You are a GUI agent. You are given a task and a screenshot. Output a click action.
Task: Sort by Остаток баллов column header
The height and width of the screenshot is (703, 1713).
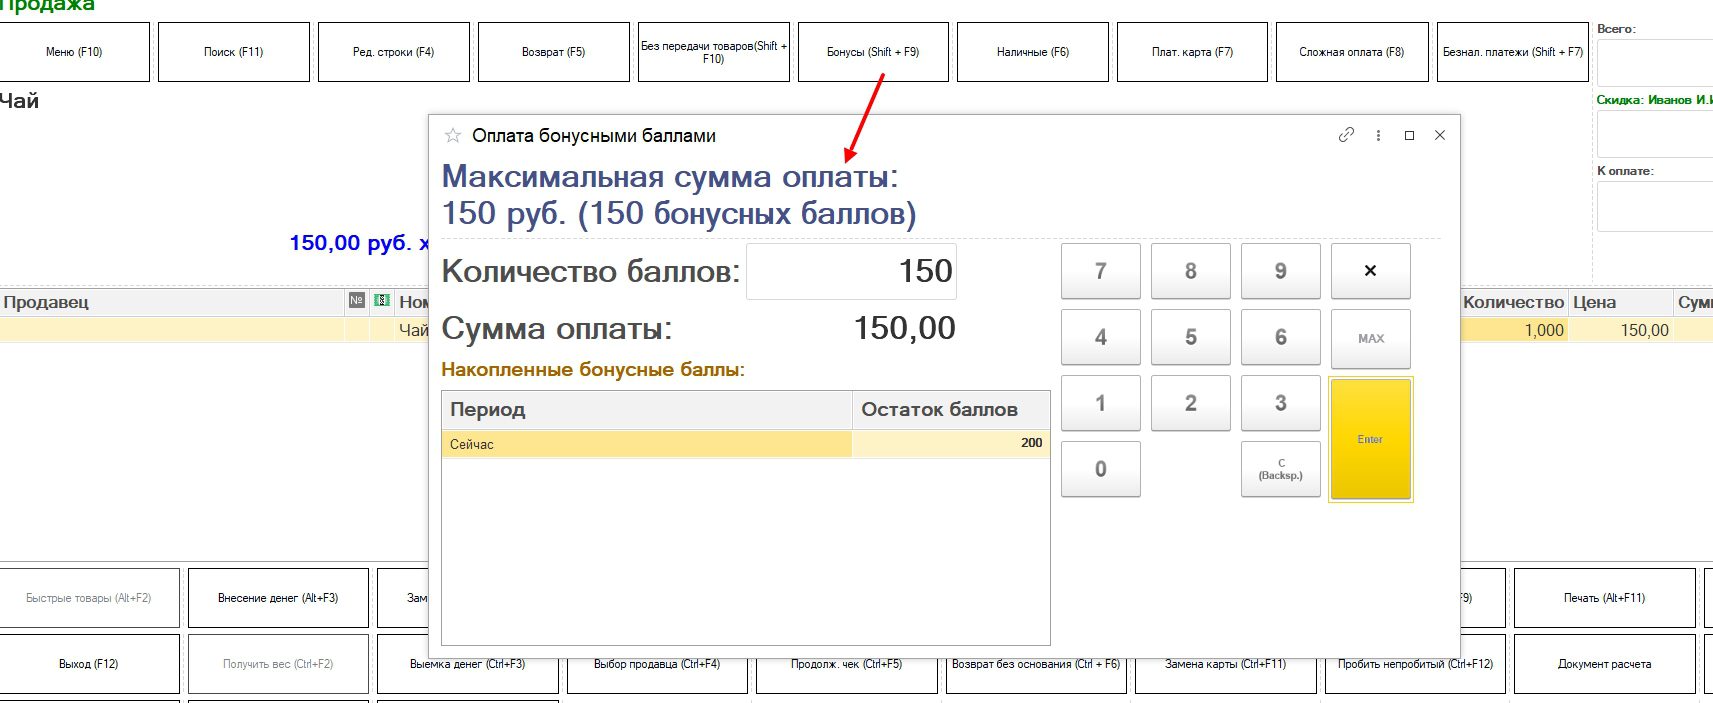click(950, 409)
